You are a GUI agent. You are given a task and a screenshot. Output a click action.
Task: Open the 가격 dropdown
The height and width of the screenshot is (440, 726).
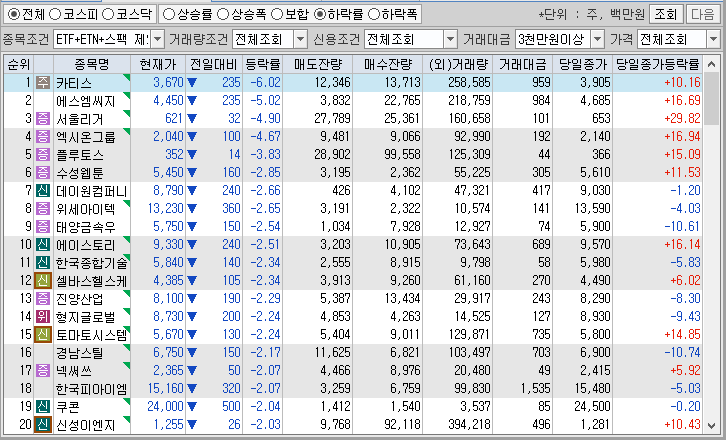point(713,39)
